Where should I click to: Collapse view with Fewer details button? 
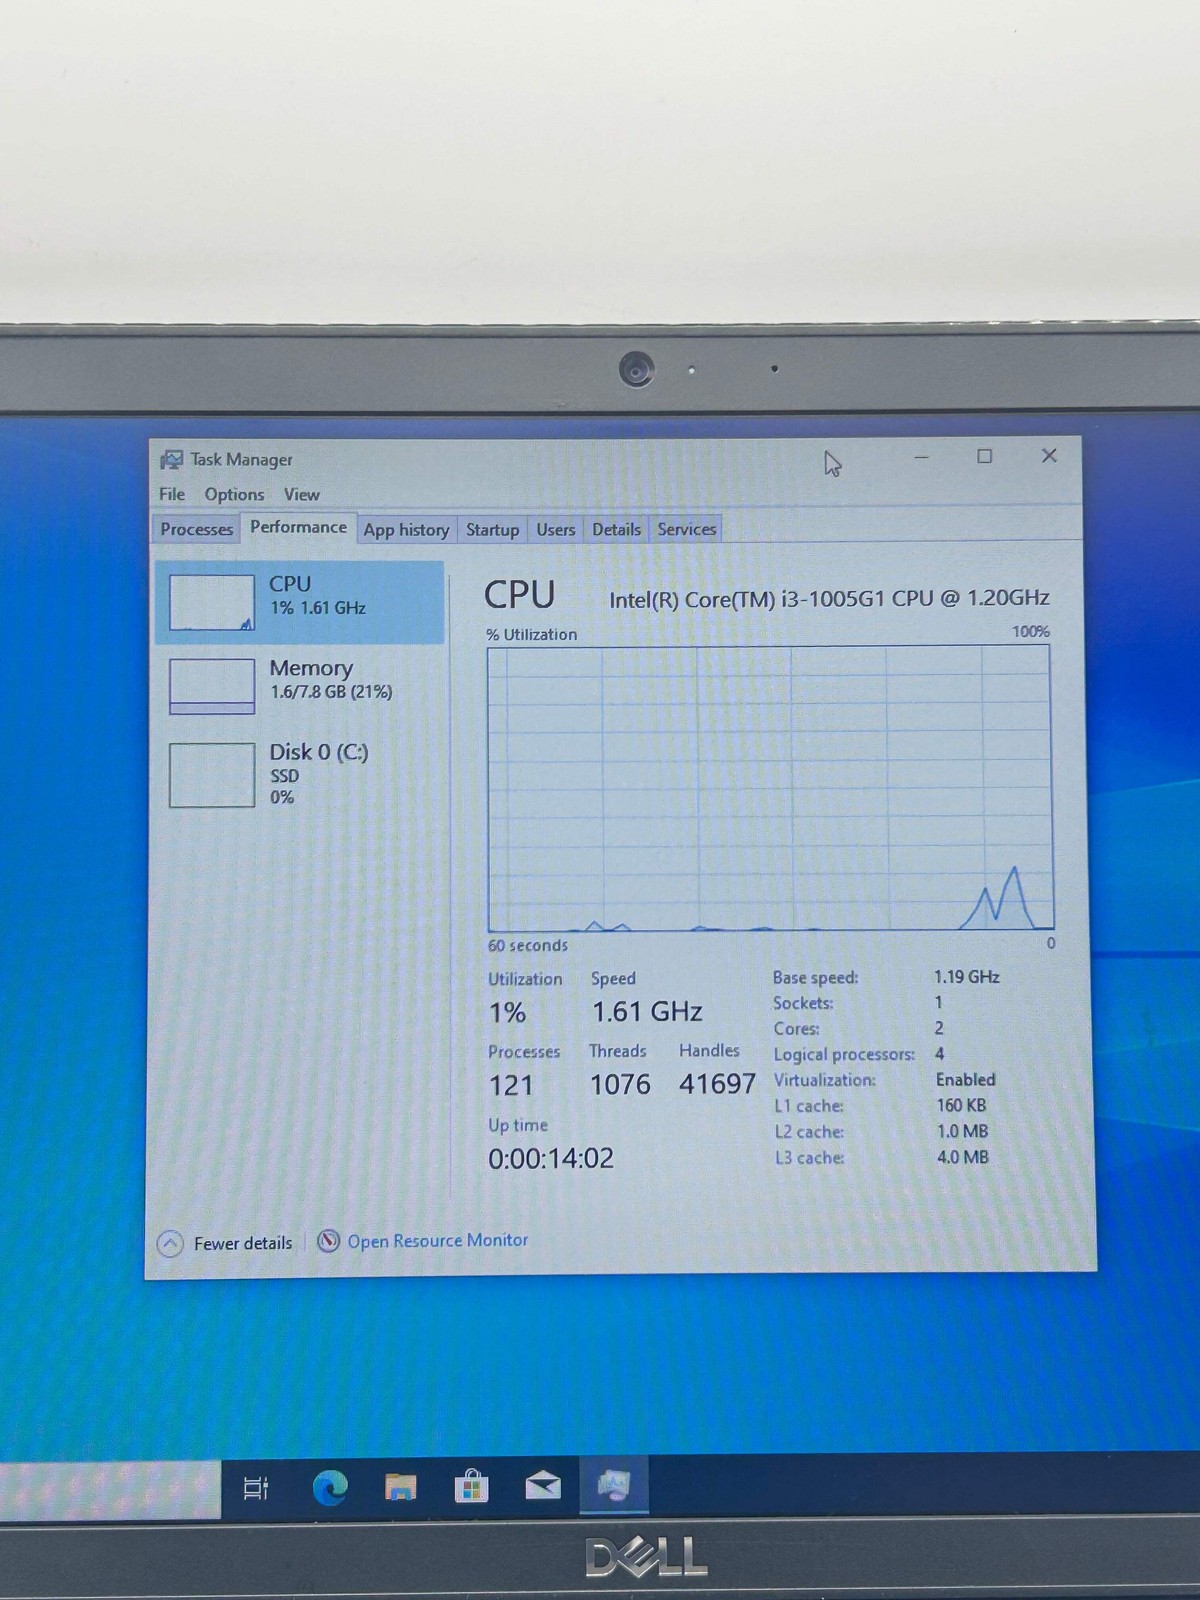[x=225, y=1243]
